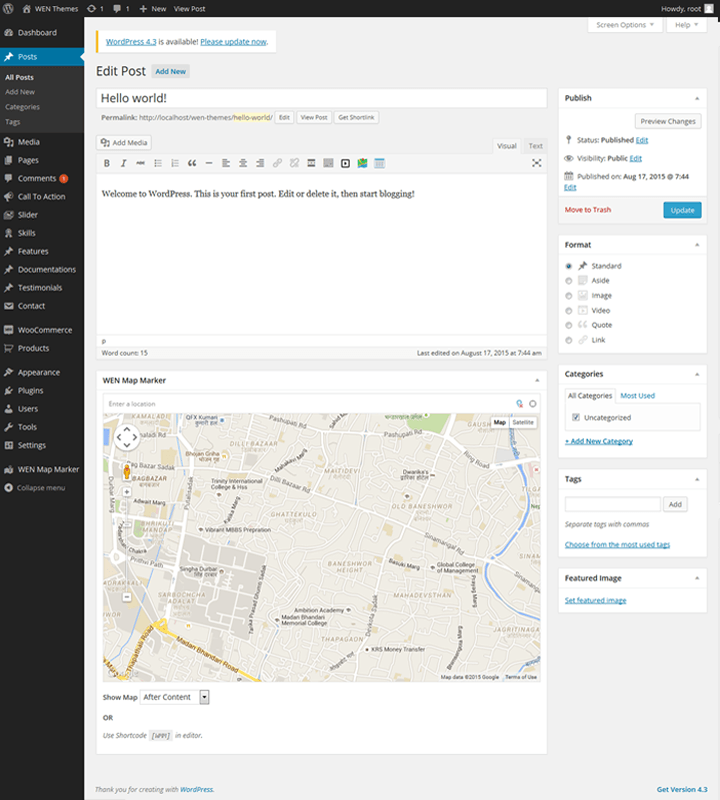Open the Show Map dropdown
Screen dimensions: 720x800
click(x=174, y=697)
